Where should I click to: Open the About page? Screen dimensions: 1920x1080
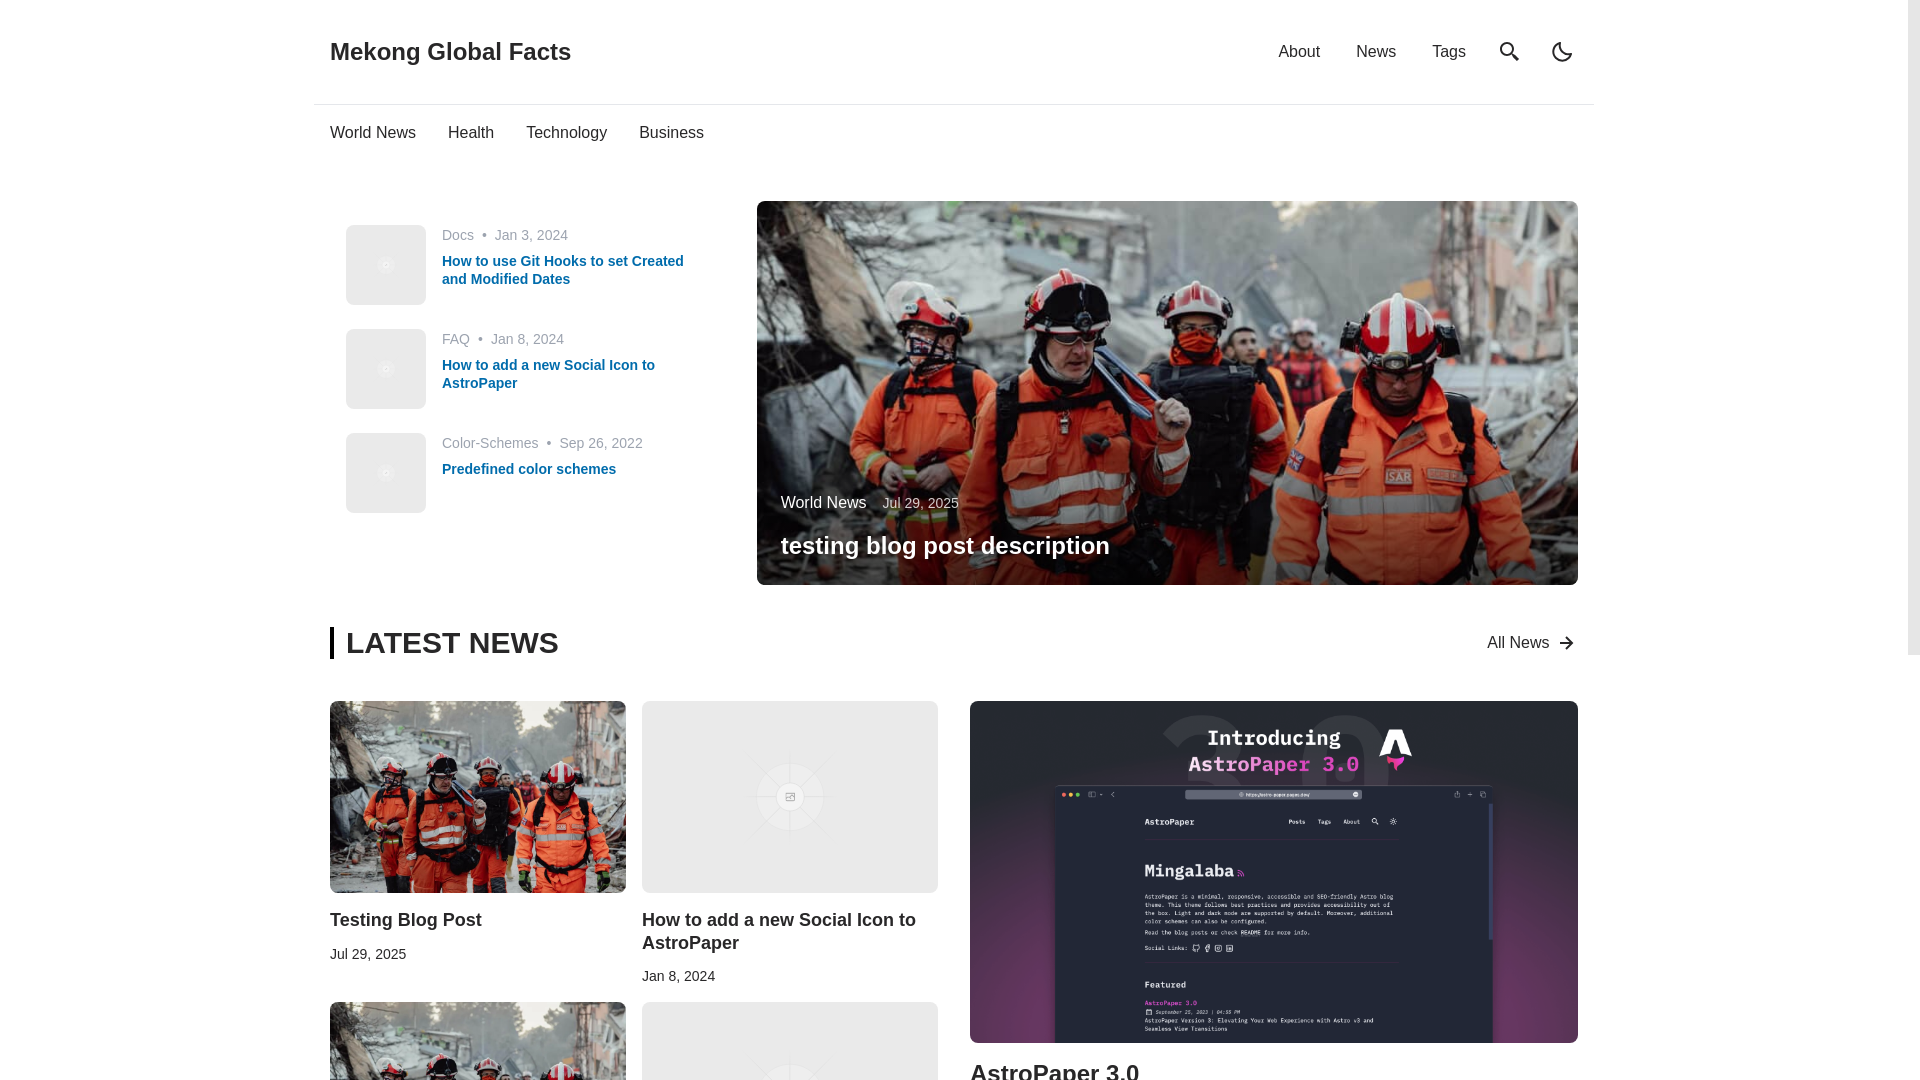tap(1298, 51)
